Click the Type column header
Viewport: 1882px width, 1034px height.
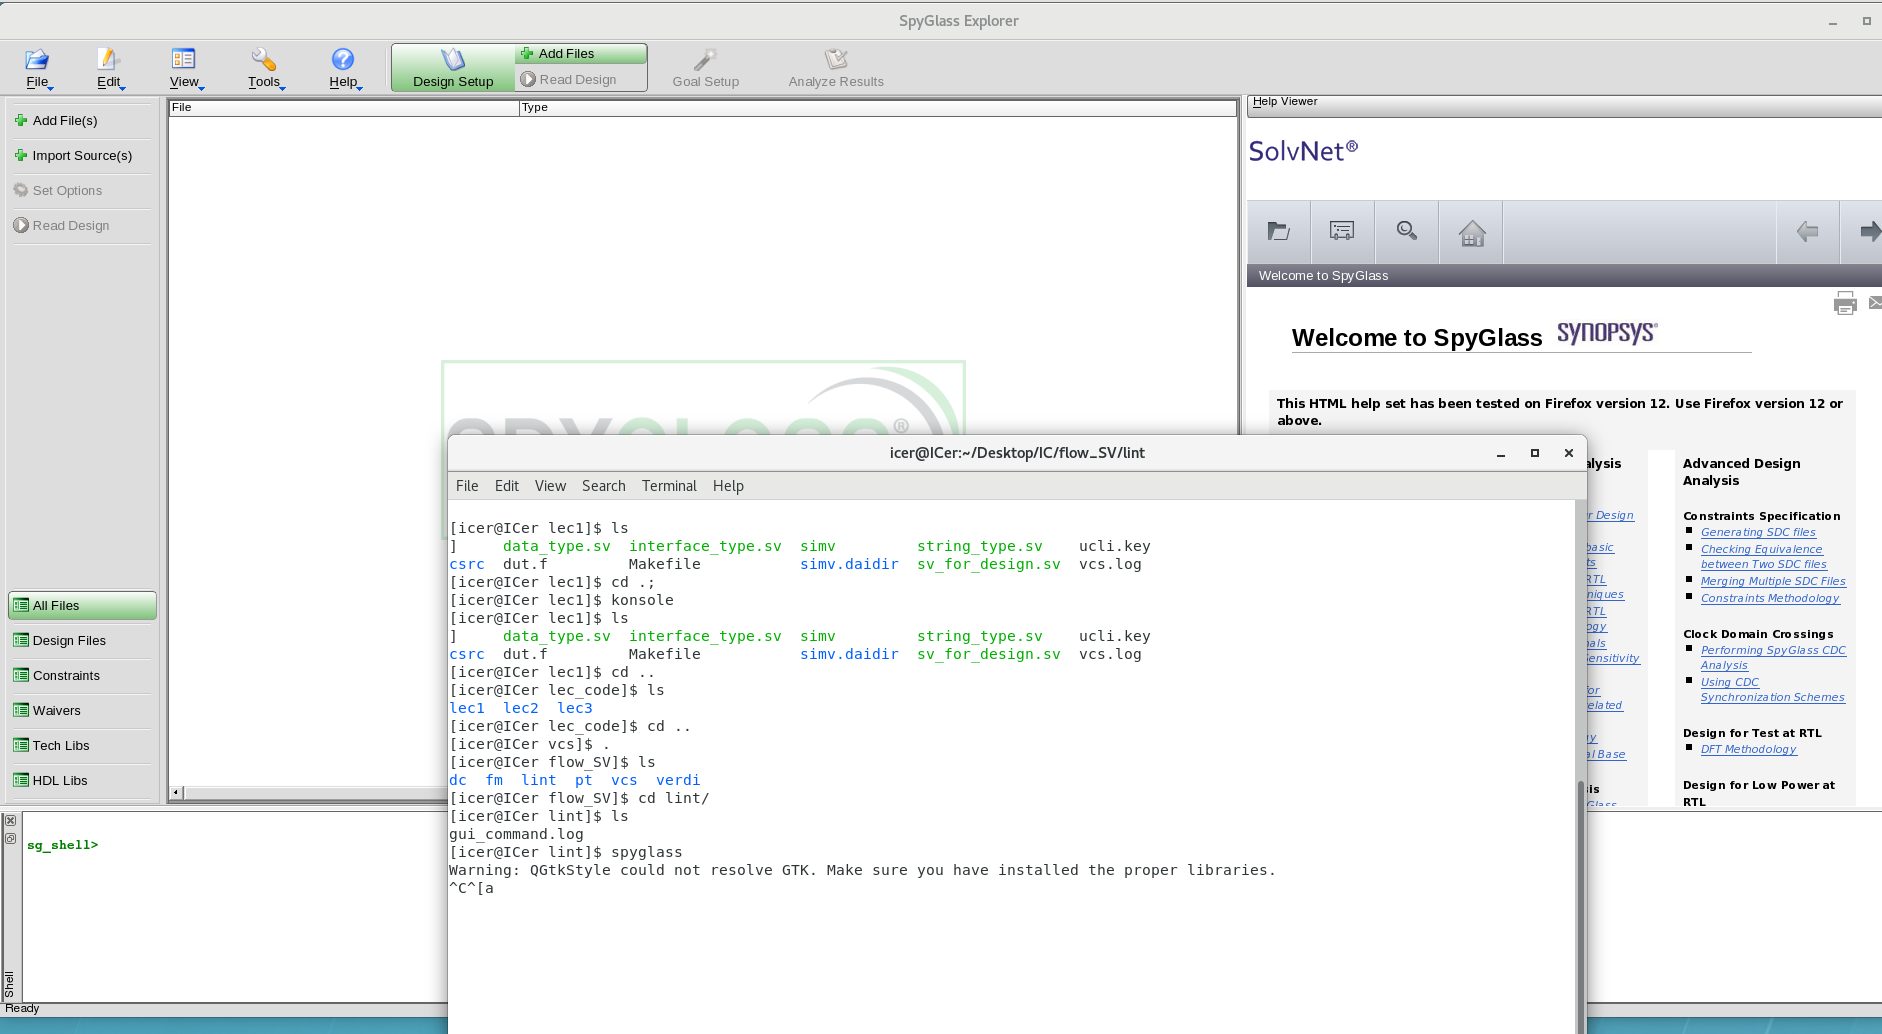878,108
